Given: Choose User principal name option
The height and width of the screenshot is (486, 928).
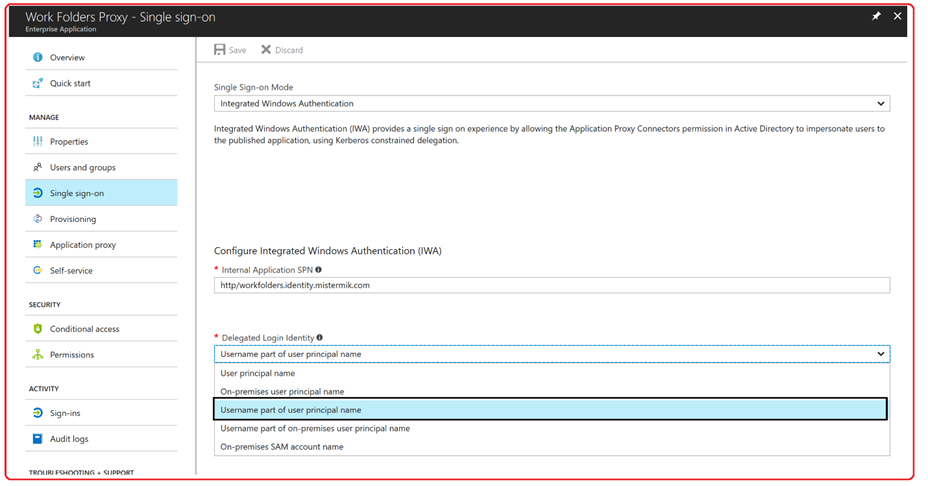Looking at the screenshot, I should click(x=552, y=374).
